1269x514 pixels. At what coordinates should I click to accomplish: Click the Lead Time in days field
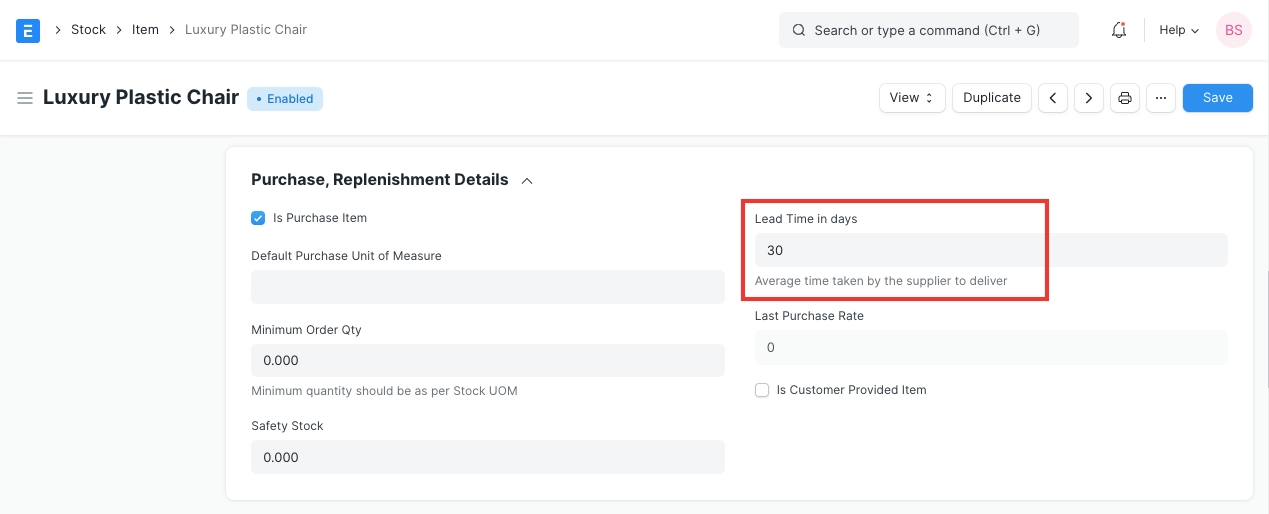click(990, 250)
